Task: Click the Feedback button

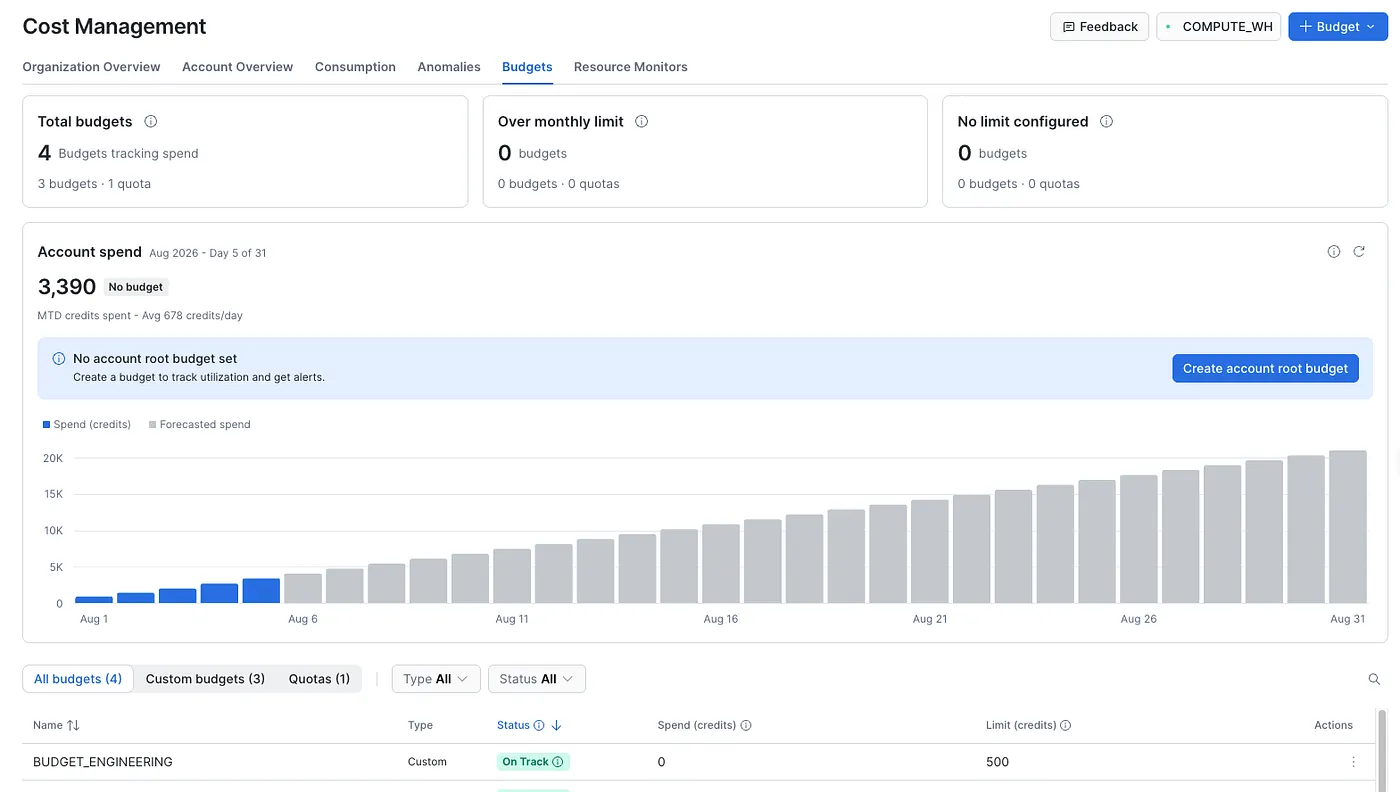Action: tap(1099, 27)
